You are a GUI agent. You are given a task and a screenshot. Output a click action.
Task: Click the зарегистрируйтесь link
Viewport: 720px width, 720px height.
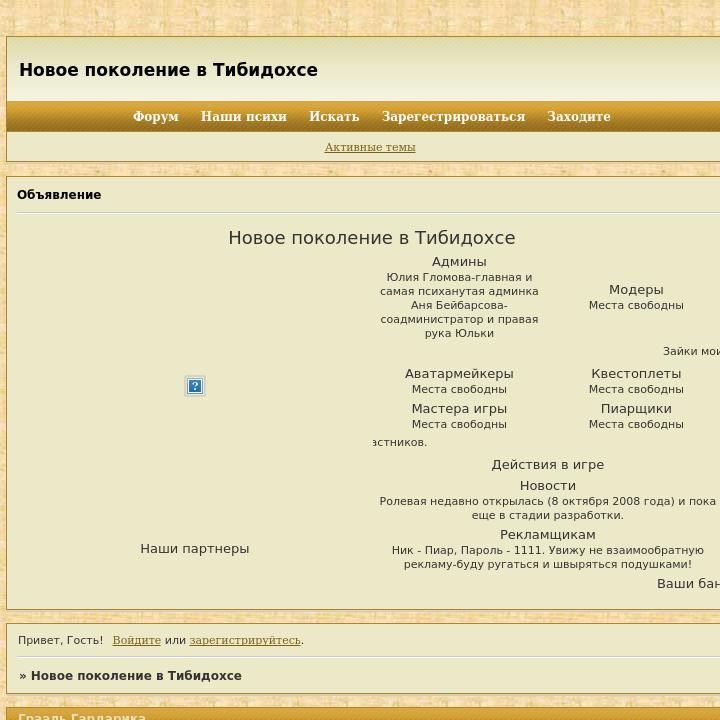click(x=245, y=640)
